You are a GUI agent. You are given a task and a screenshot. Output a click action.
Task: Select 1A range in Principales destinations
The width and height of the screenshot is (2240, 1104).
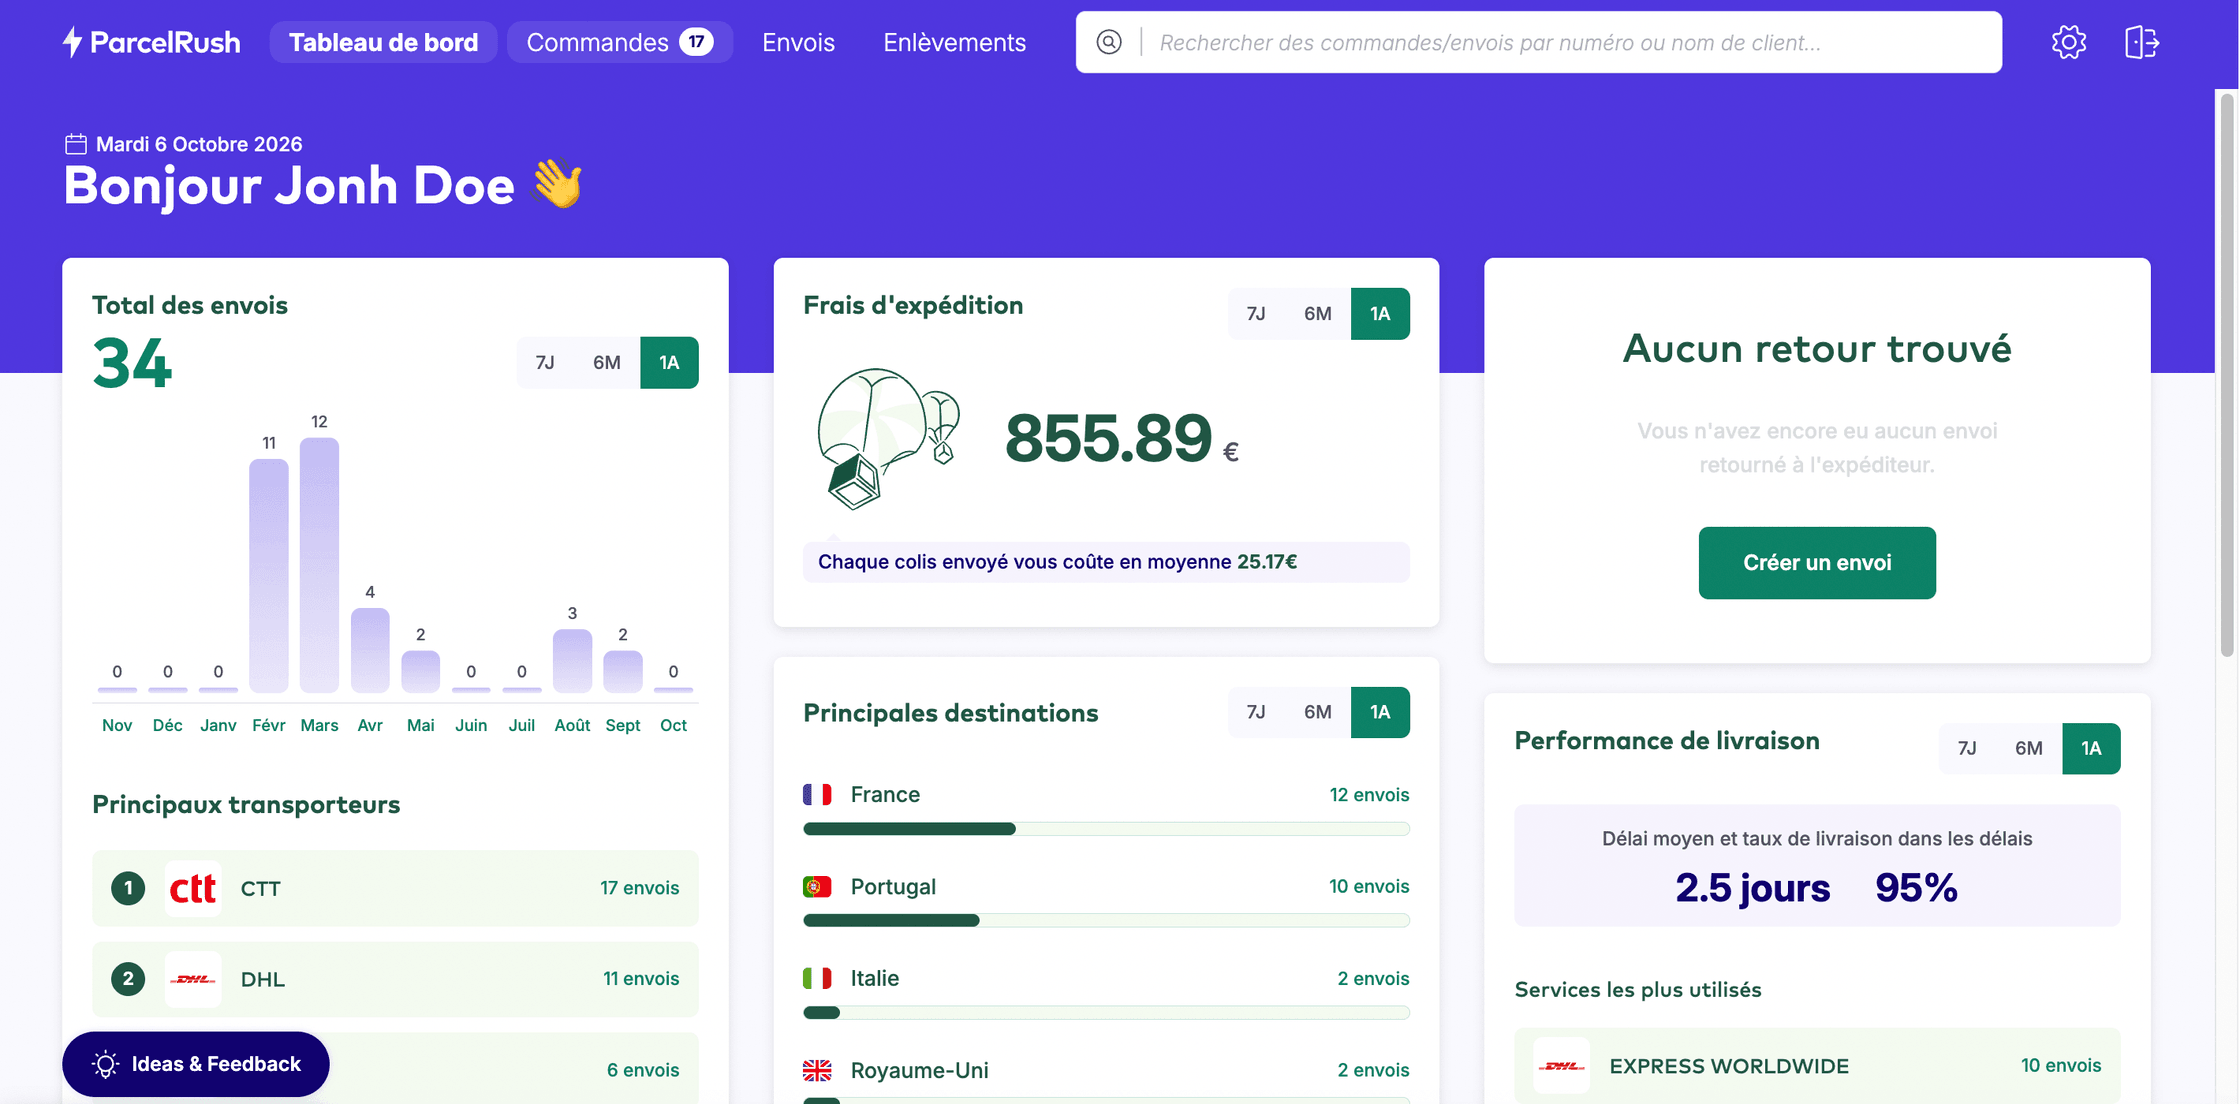click(x=1380, y=712)
